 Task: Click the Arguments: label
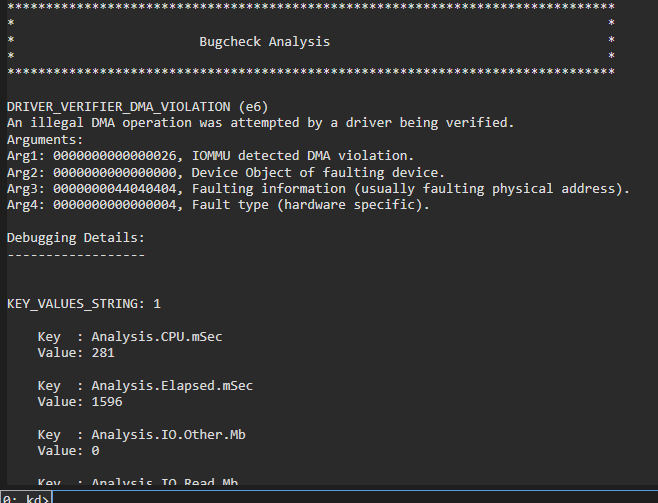(45, 139)
